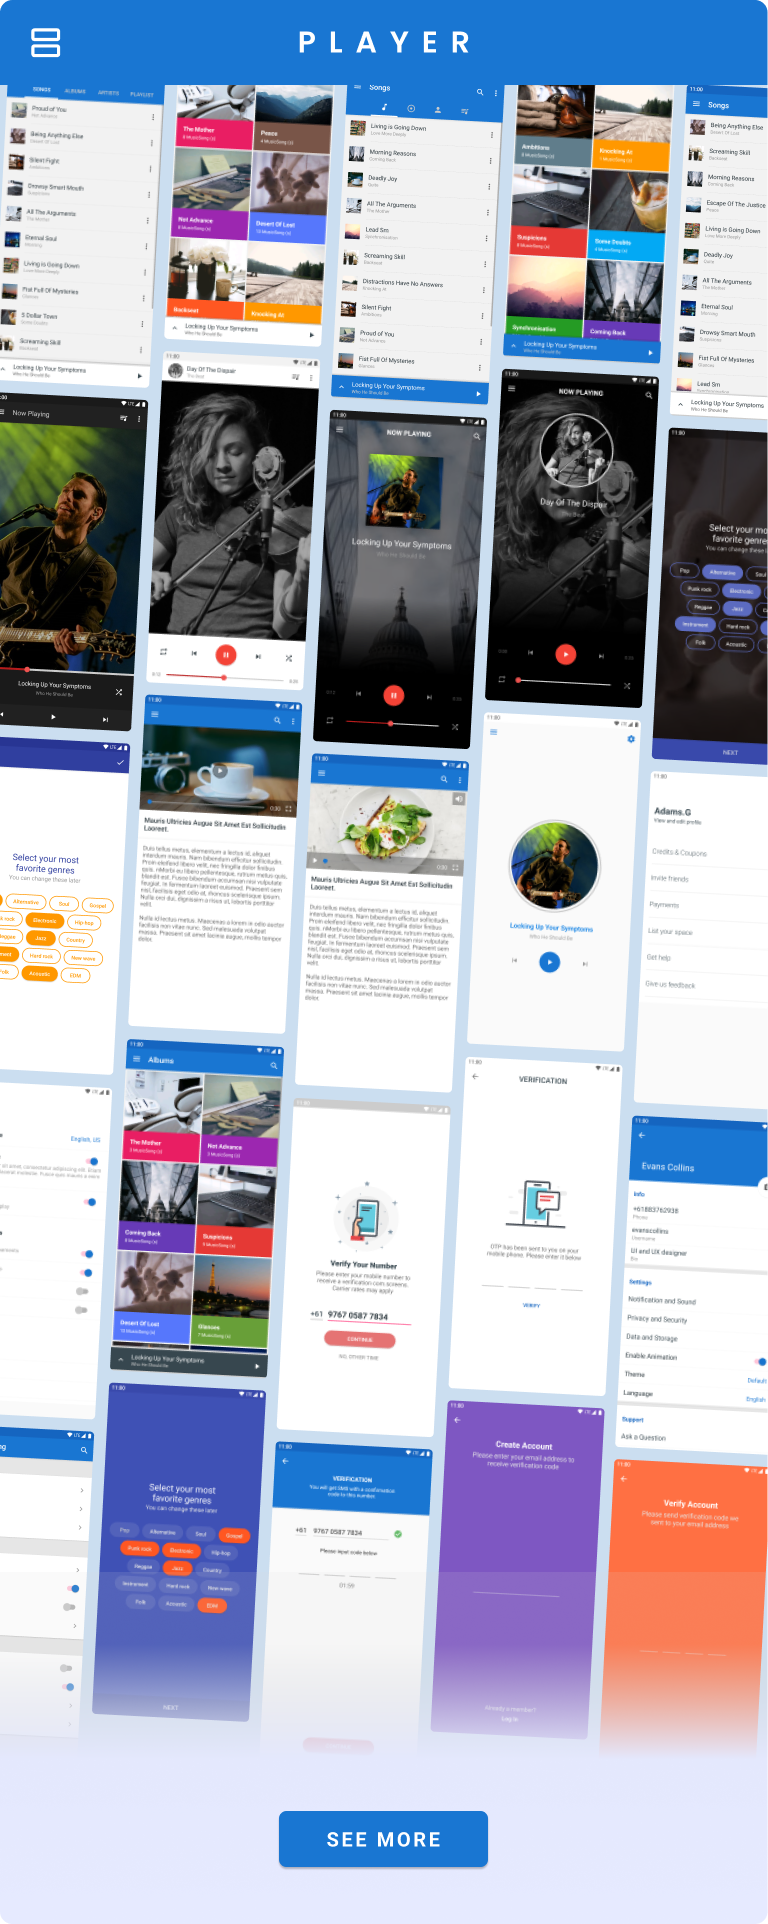This screenshot has width=768, height=1924.
Task: Select SONGS tab in top-left screen
Action: click(42, 89)
